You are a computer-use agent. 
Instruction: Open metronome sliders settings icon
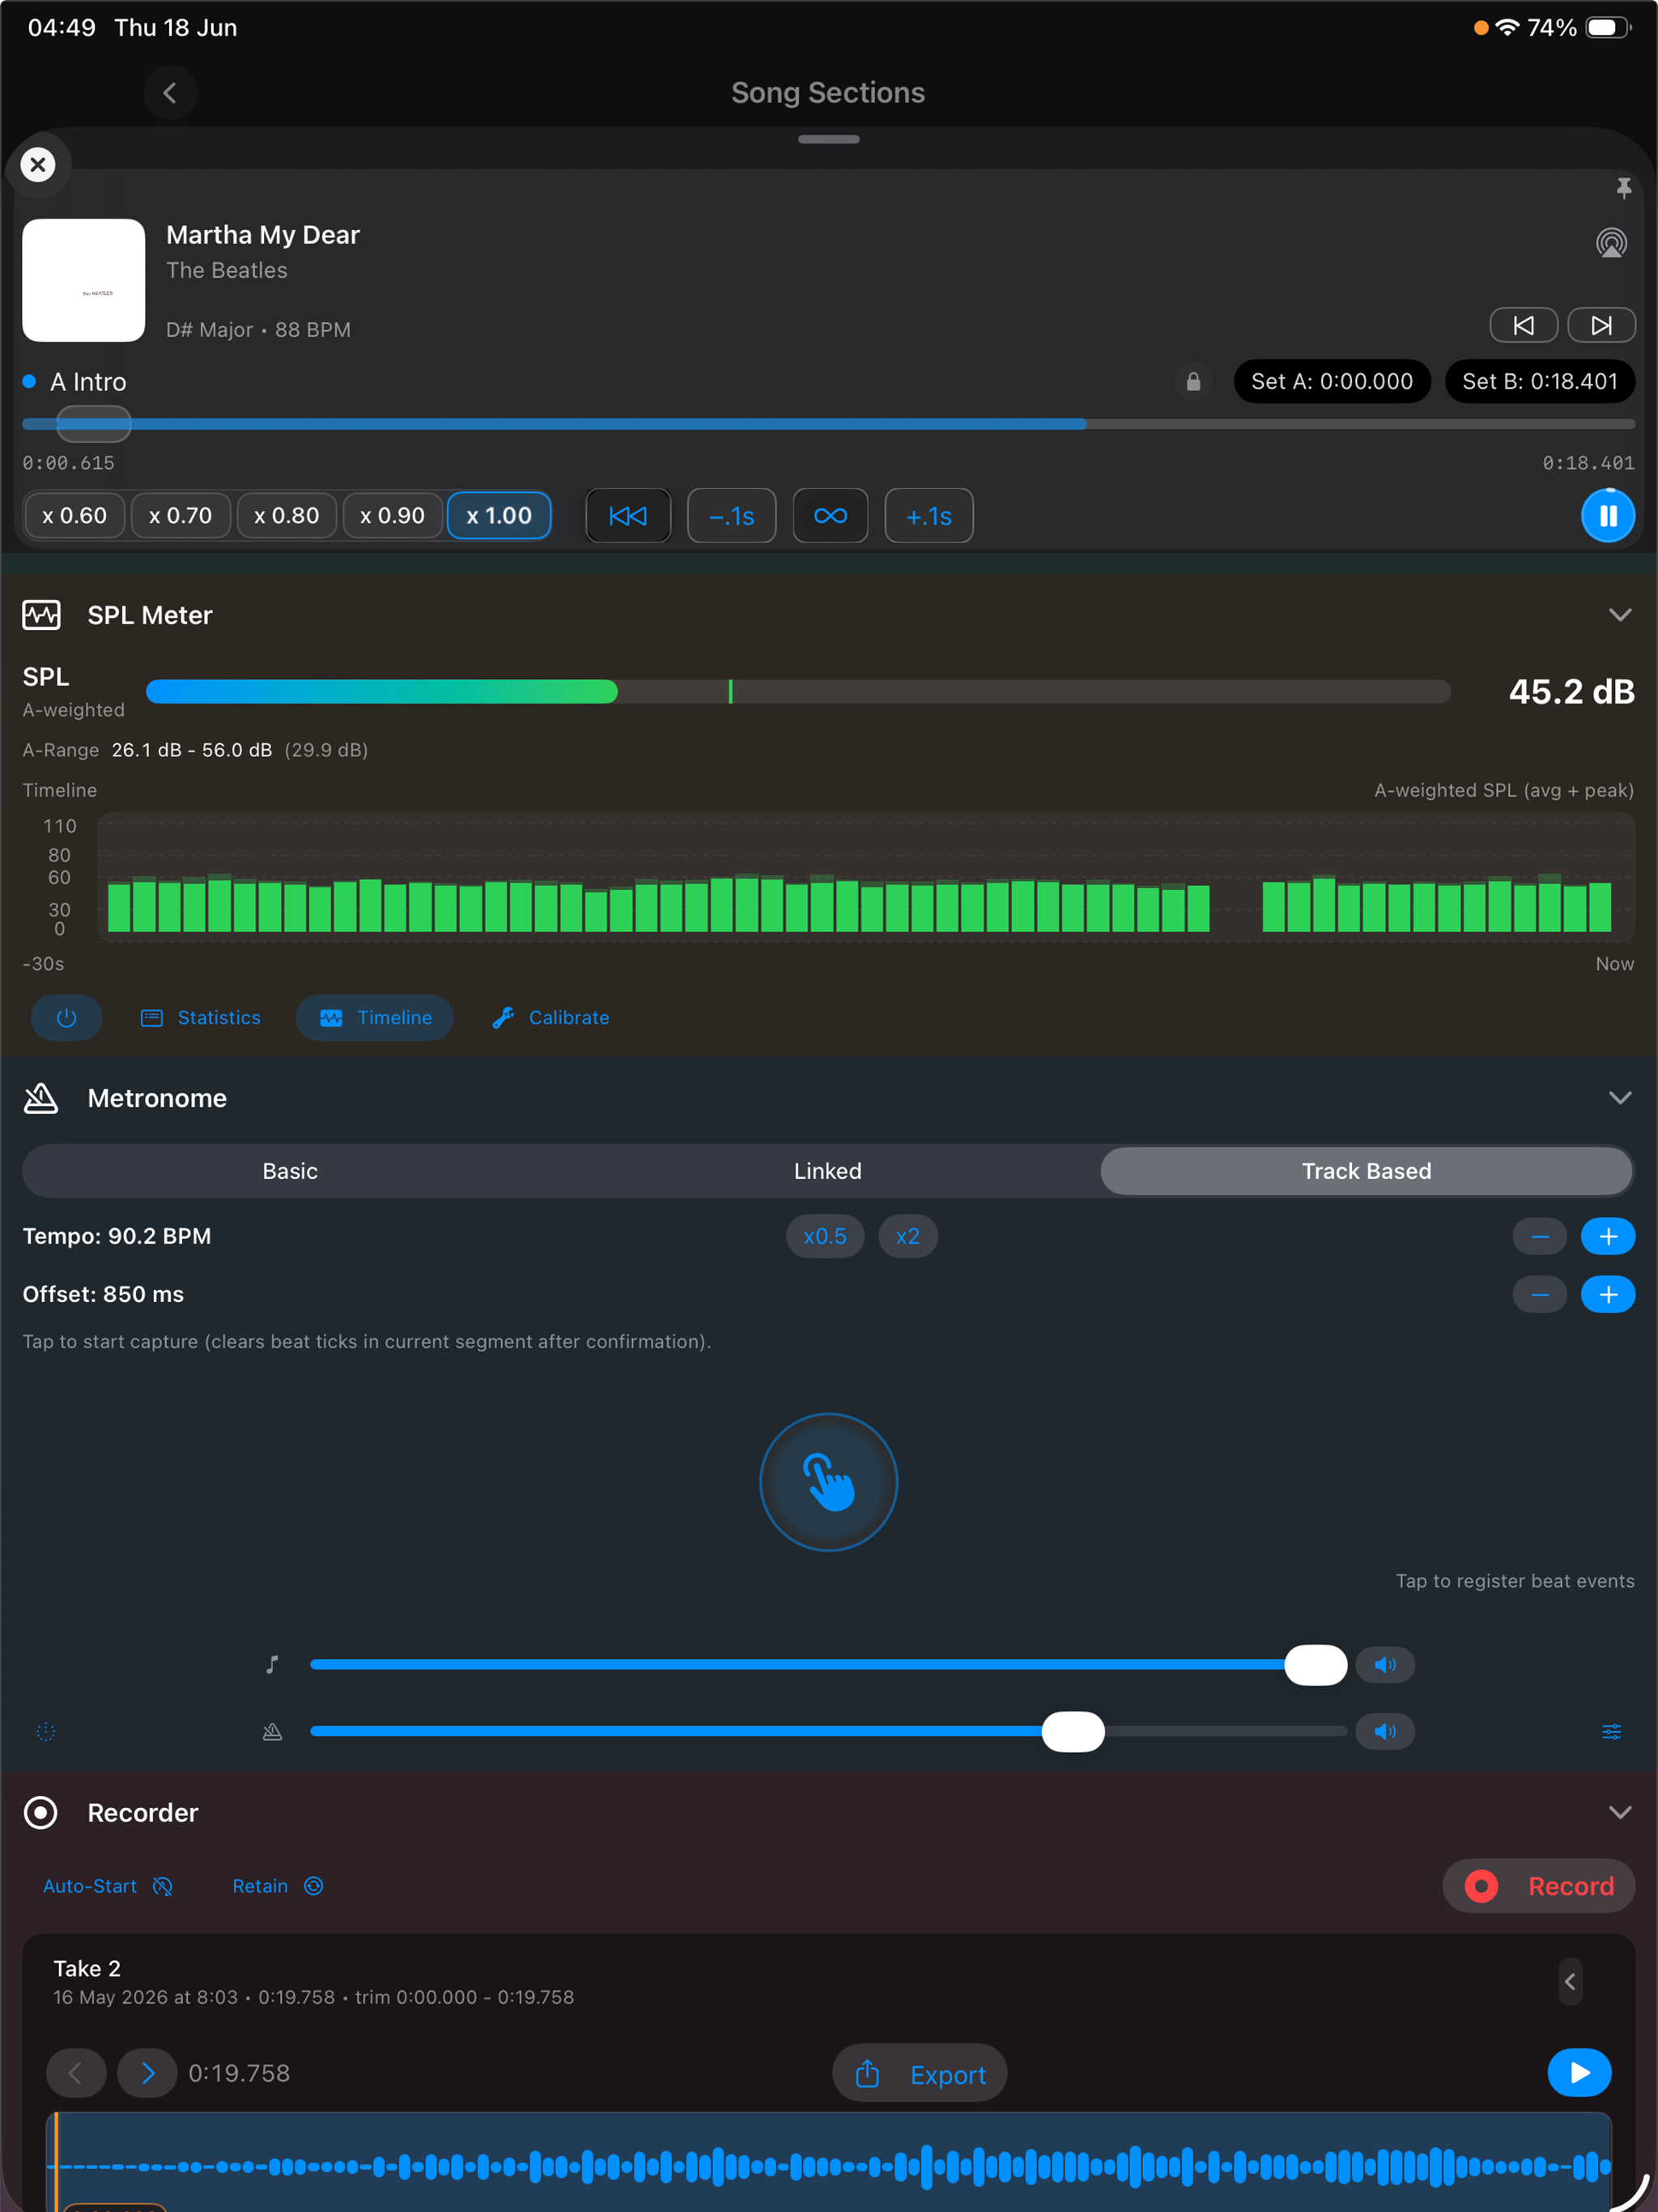tap(1611, 1732)
